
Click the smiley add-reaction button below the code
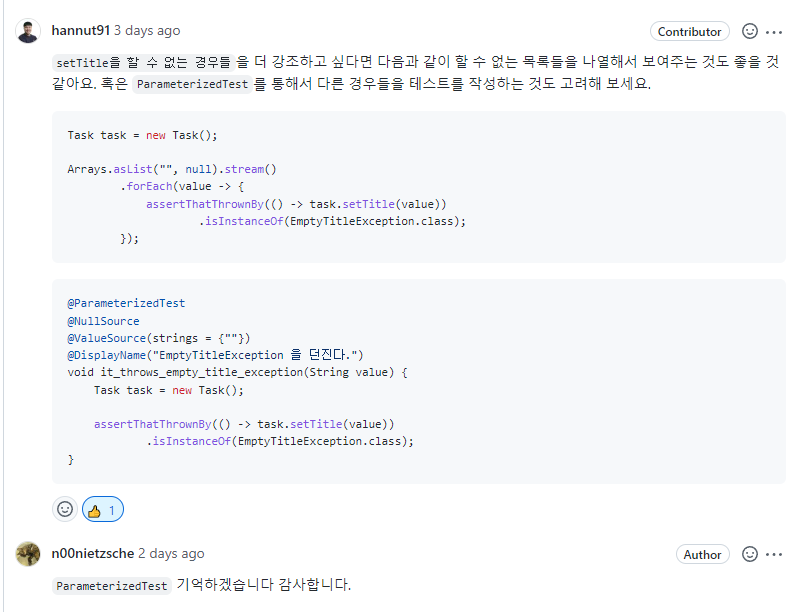[x=65, y=509]
